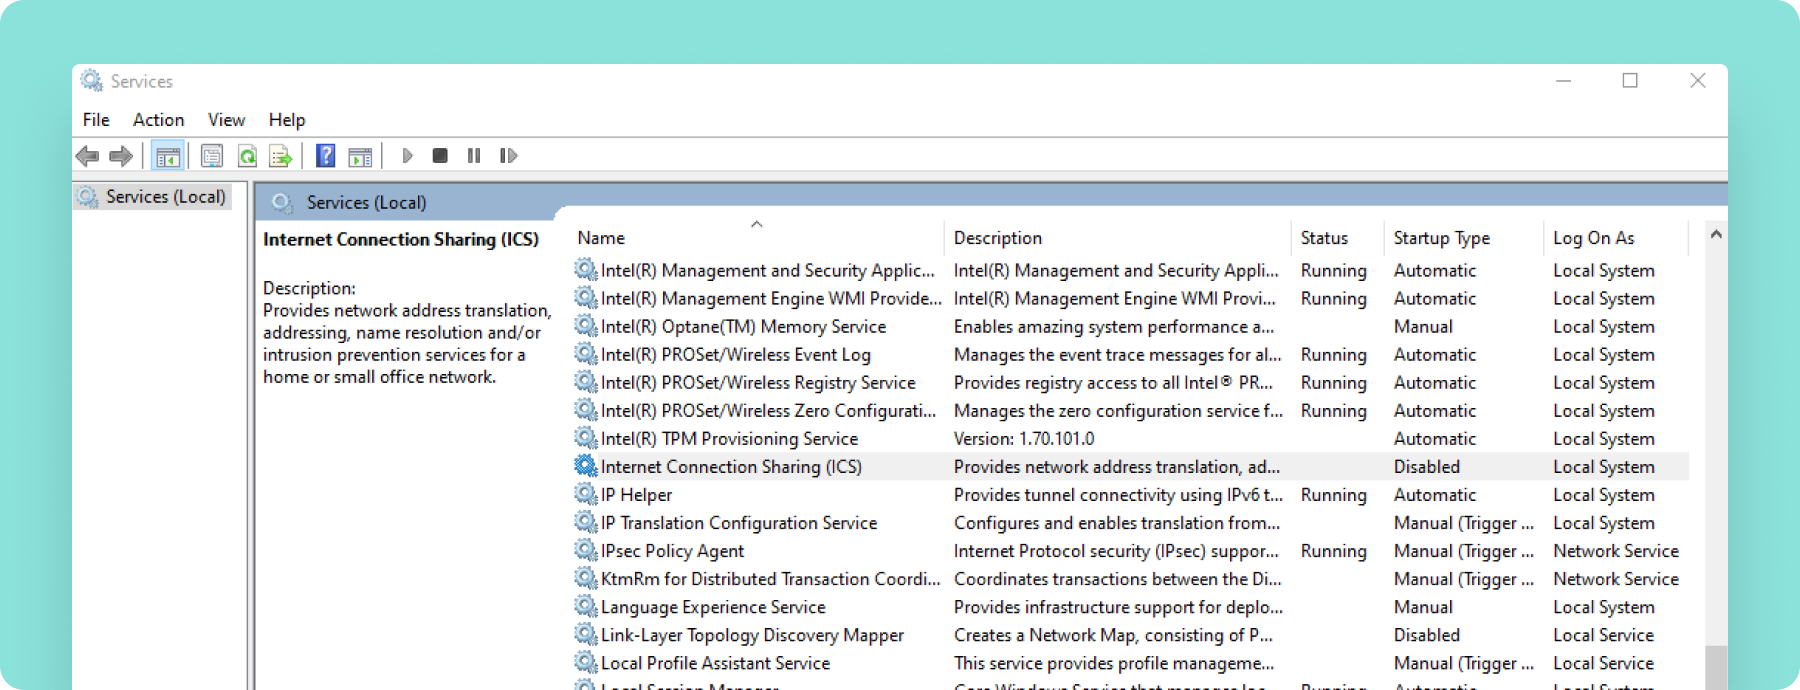
Task: Select the IP Helper service name
Action: 636,495
